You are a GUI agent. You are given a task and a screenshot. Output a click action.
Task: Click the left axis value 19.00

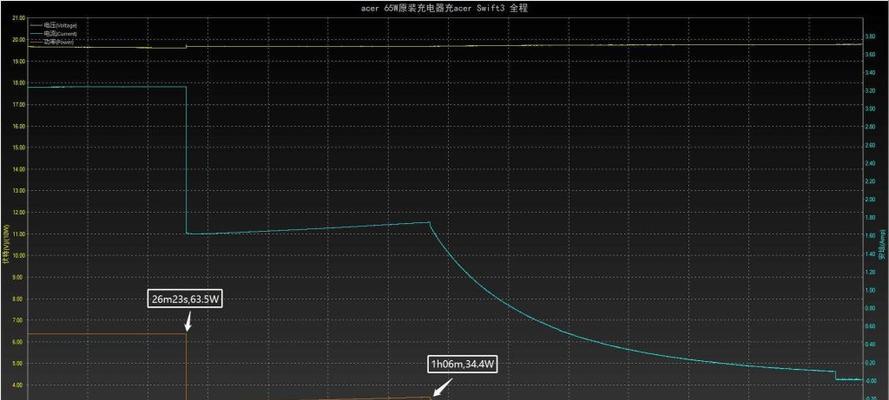pyautogui.click(x=19, y=61)
